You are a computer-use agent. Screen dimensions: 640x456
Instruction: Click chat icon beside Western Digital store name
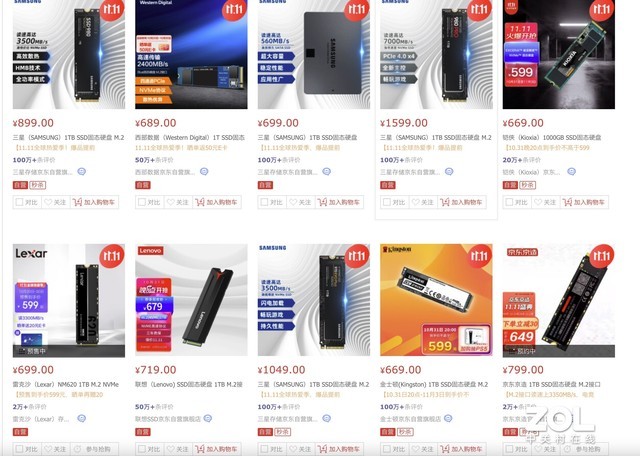point(204,171)
